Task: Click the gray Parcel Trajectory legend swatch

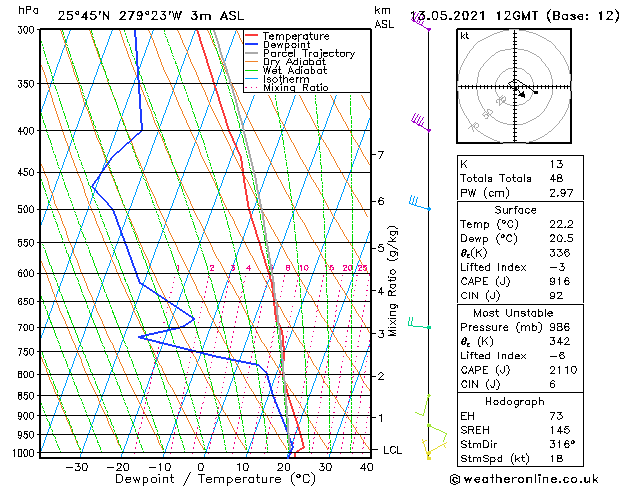Action: [251, 53]
